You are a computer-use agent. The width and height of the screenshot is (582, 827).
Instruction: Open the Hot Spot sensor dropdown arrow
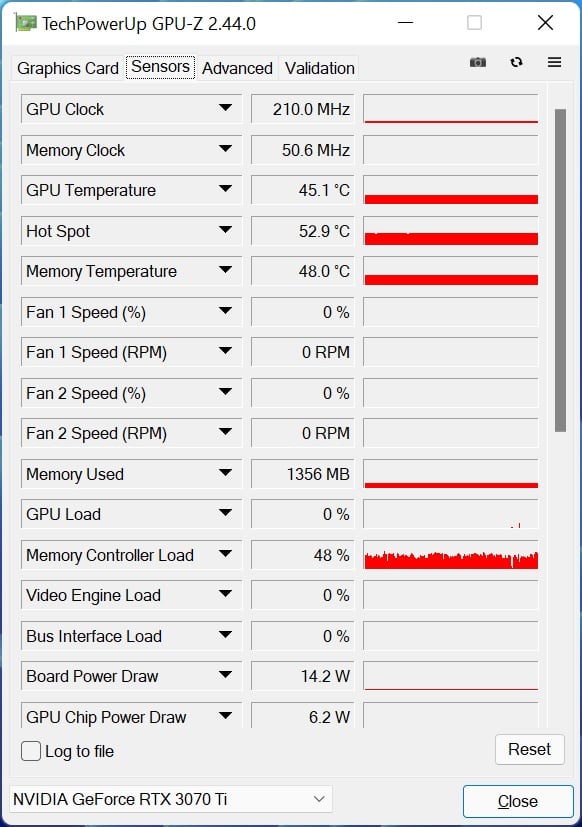pyautogui.click(x=225, y=229)
